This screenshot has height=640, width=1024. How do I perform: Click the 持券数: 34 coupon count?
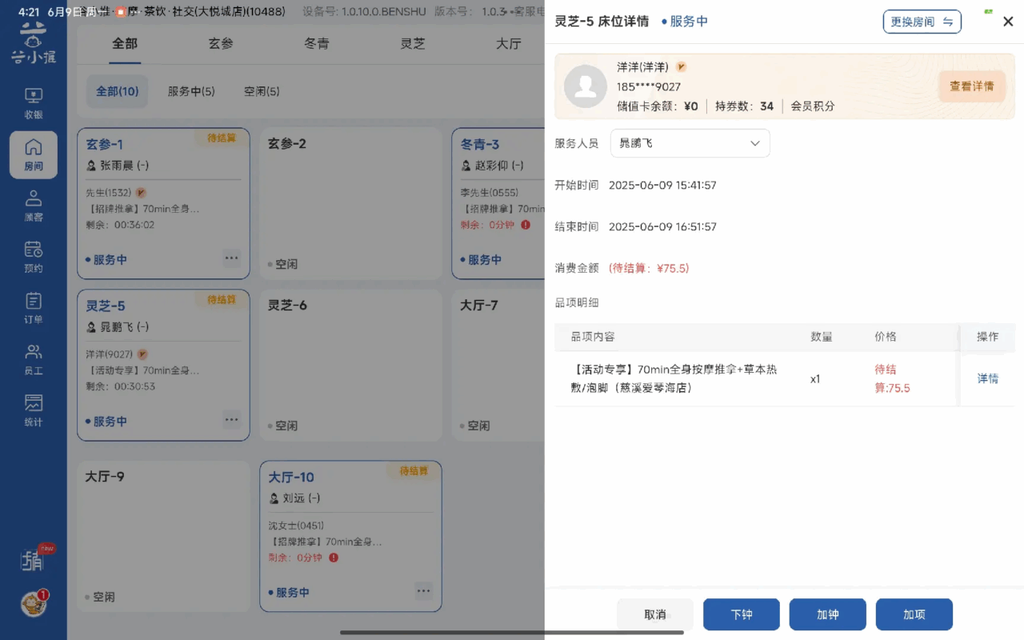744,106
